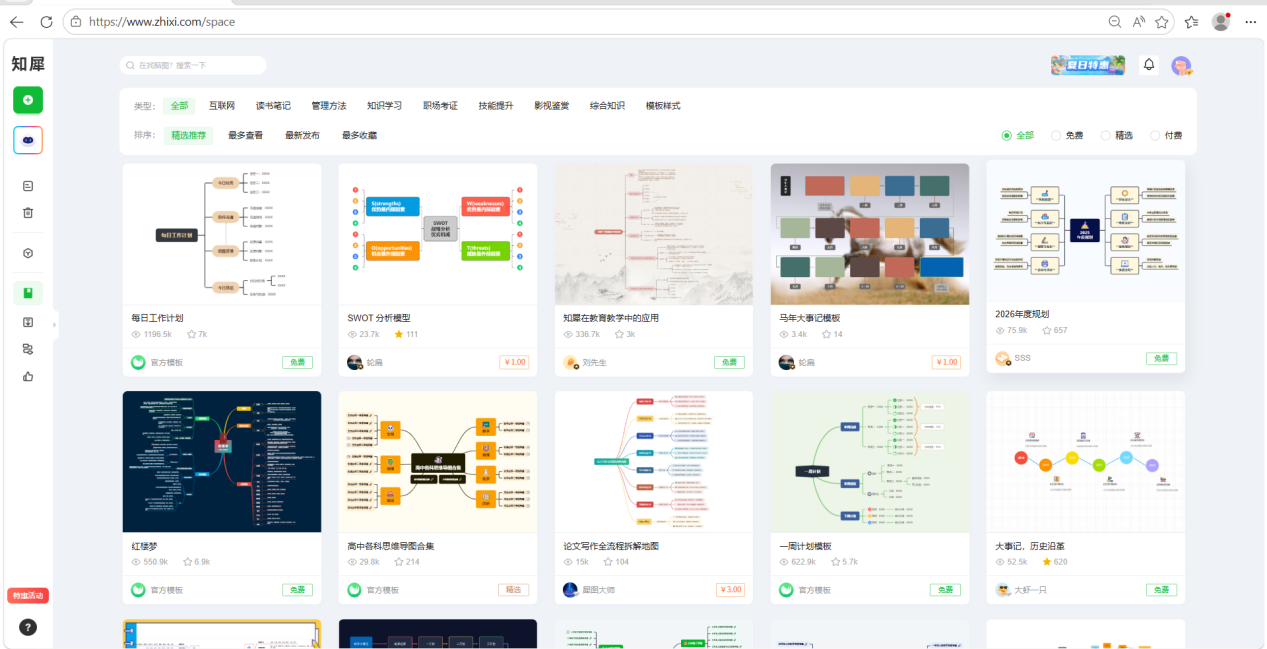Viewport: 1267px width, 649px height.
Task: Click the template search input field
Action: (x=193, y=65)
